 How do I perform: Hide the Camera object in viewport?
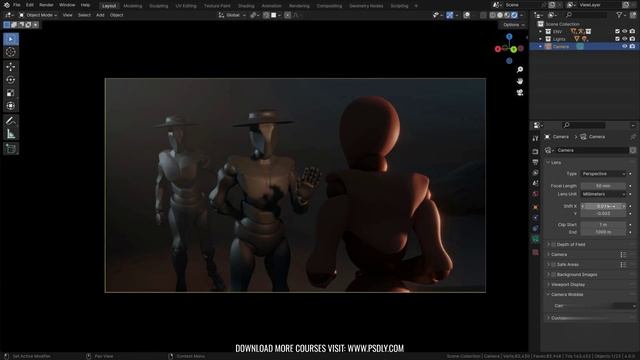624,47
